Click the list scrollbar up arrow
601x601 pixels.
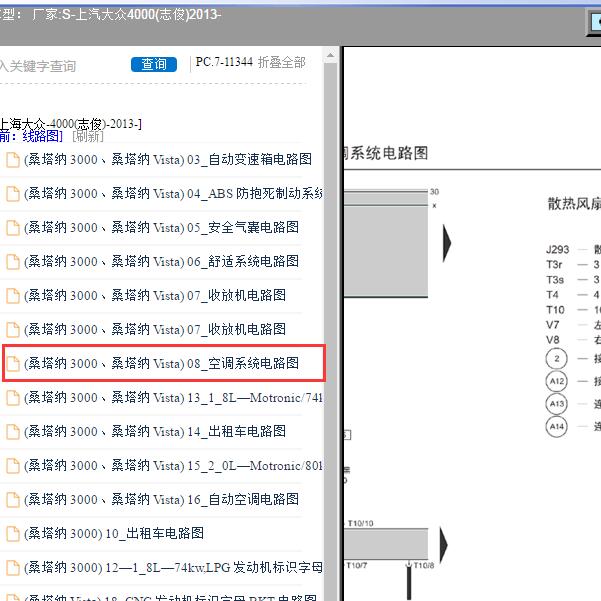tap(330, 56)
